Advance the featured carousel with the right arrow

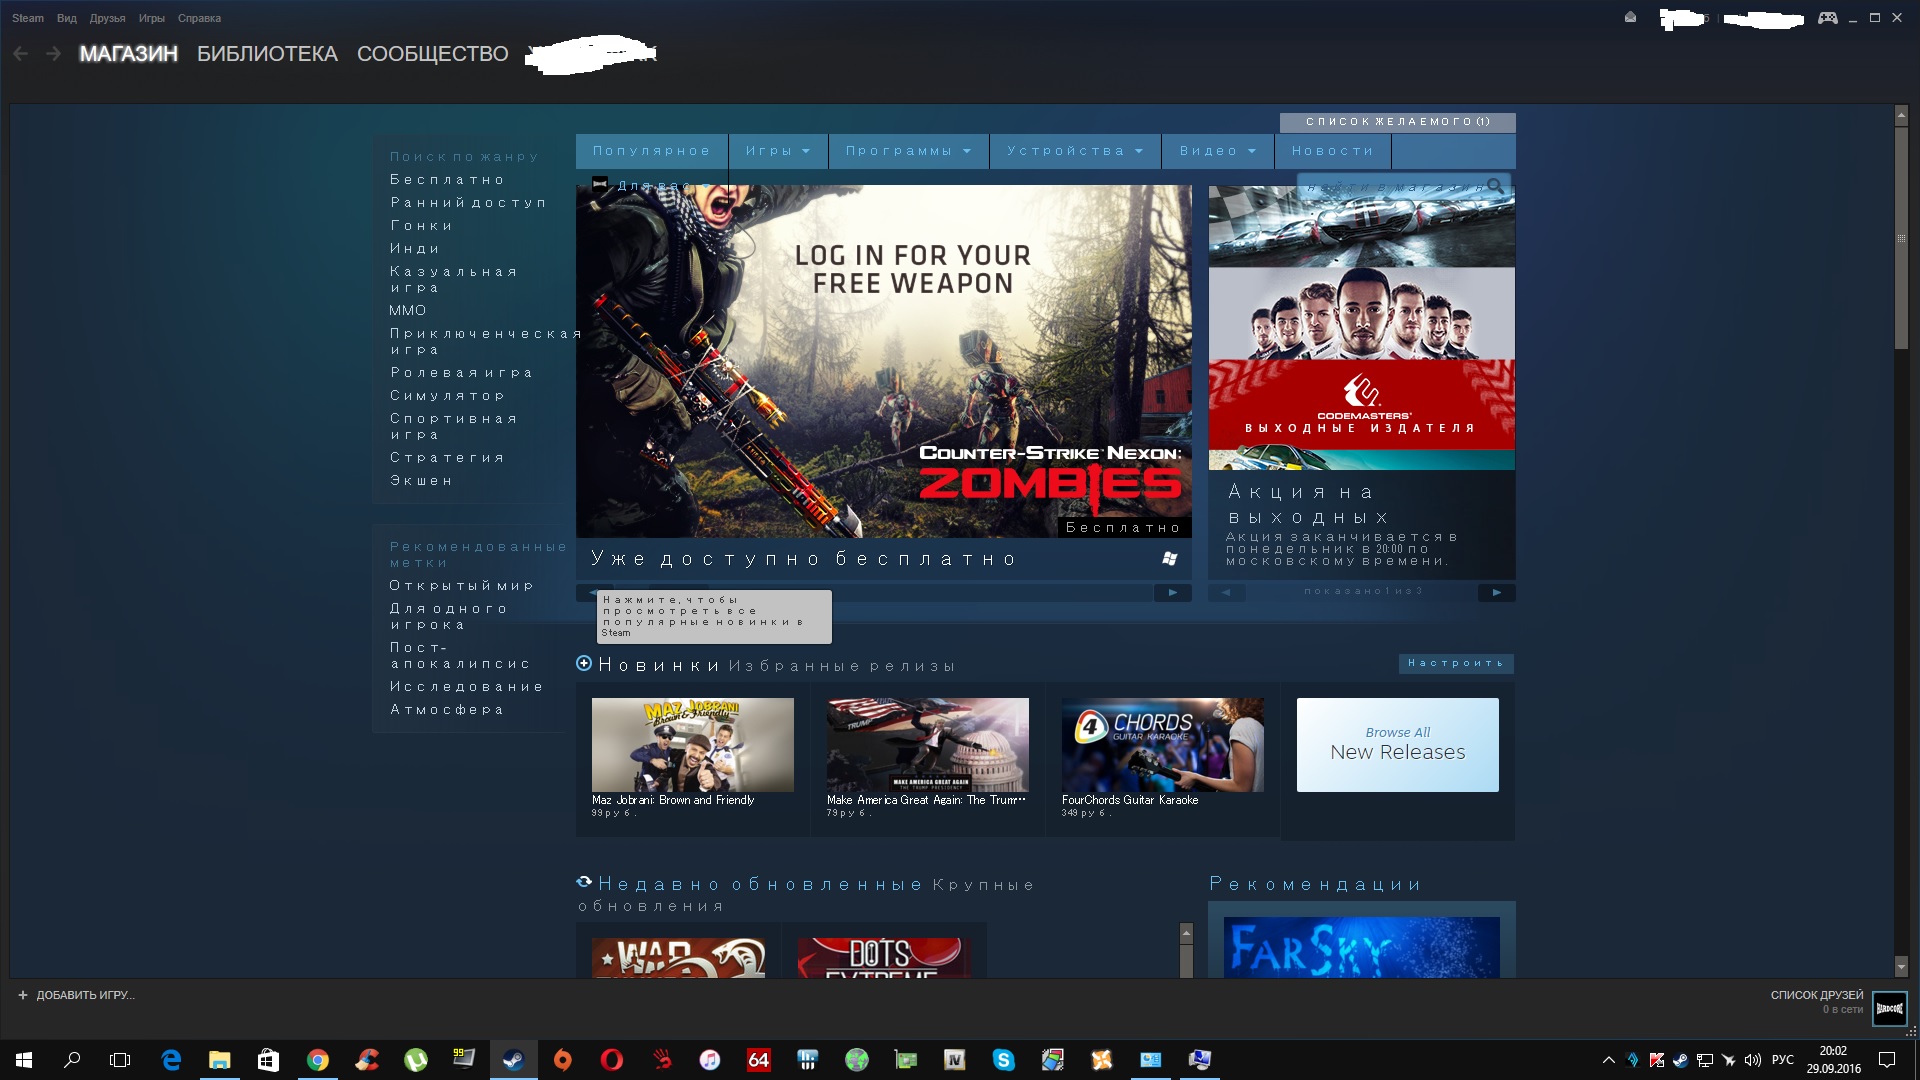[x=1173, y=593]
